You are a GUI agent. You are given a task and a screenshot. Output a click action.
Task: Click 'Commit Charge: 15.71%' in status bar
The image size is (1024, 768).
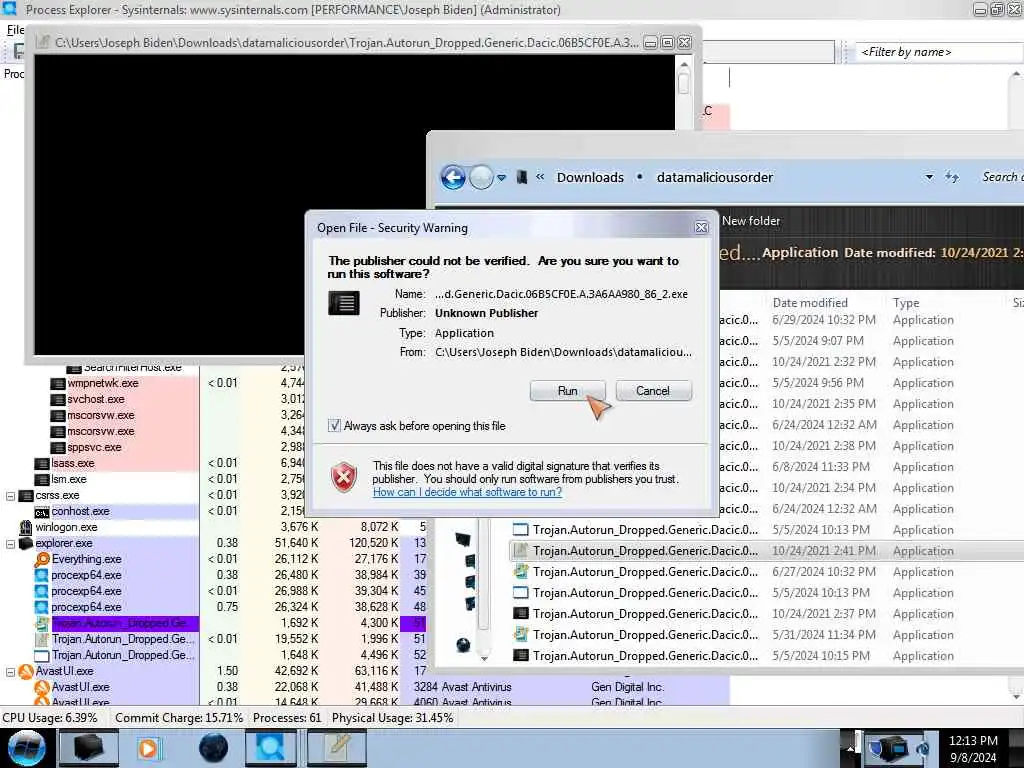pyautogui.click(x=179, y=718)
